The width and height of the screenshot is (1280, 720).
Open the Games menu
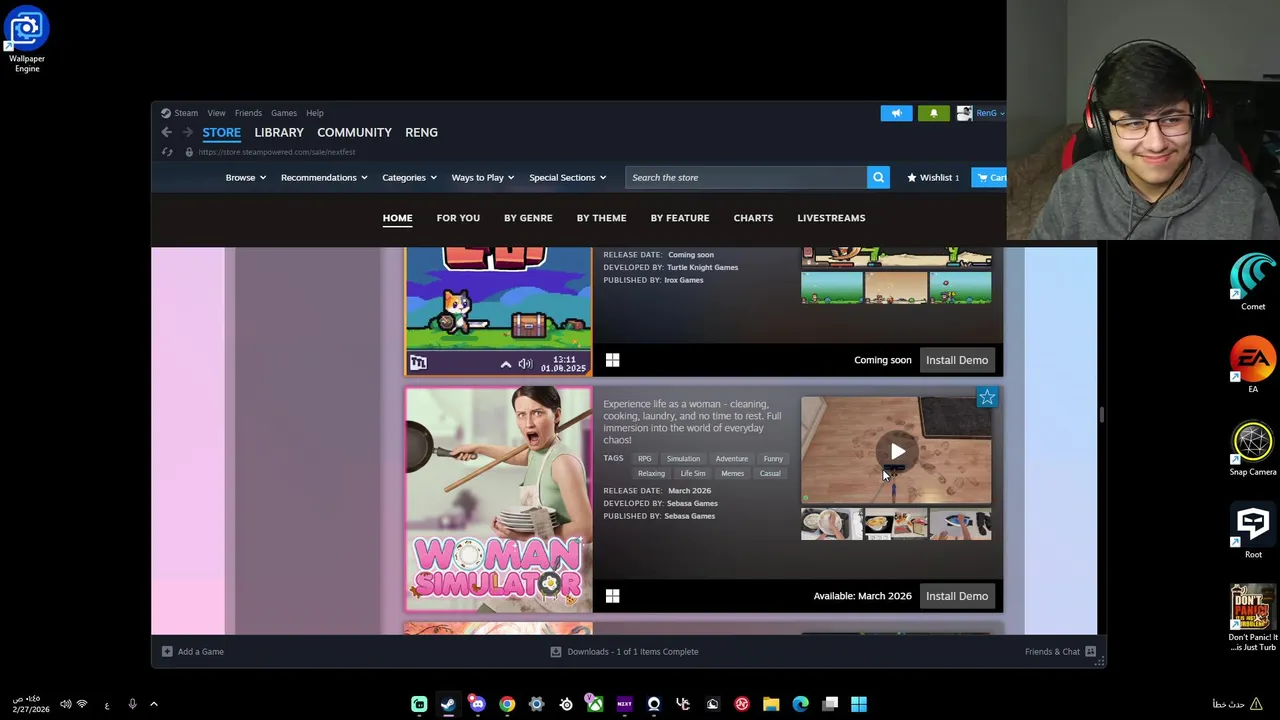[x=284, y=113]
